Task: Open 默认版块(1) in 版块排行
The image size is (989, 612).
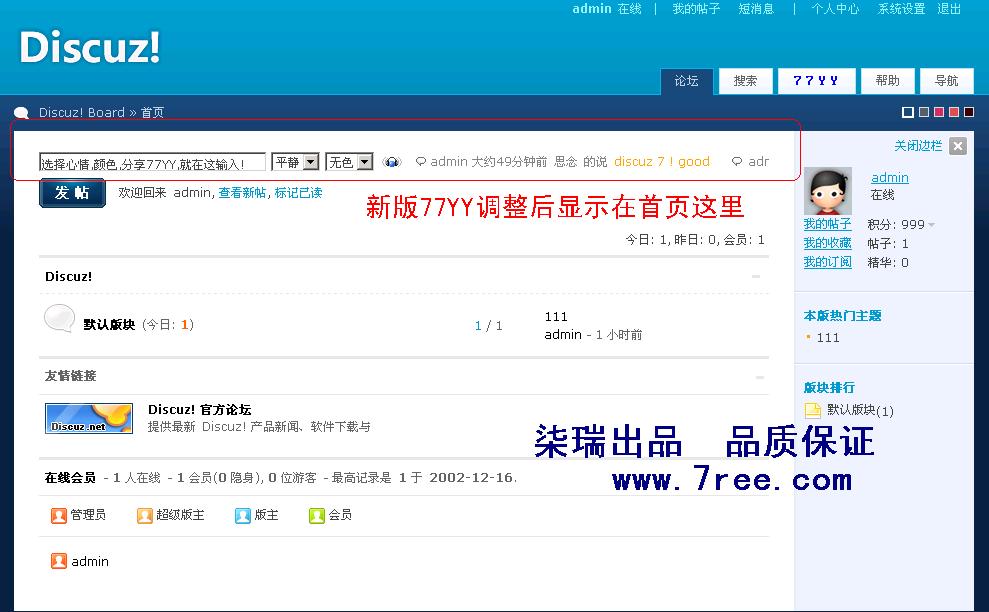Action: click(x=860, y=411)
